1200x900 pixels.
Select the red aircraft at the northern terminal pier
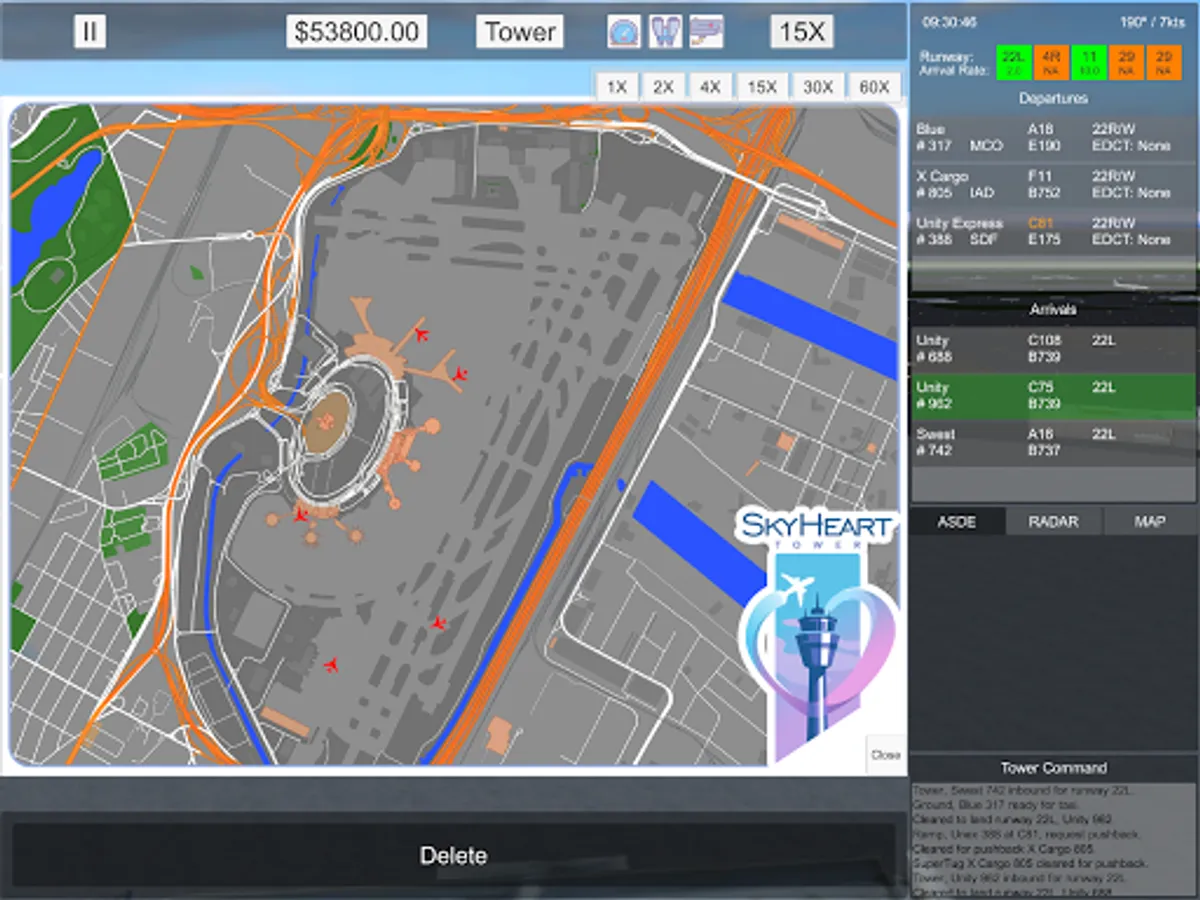tap(421, 334)
